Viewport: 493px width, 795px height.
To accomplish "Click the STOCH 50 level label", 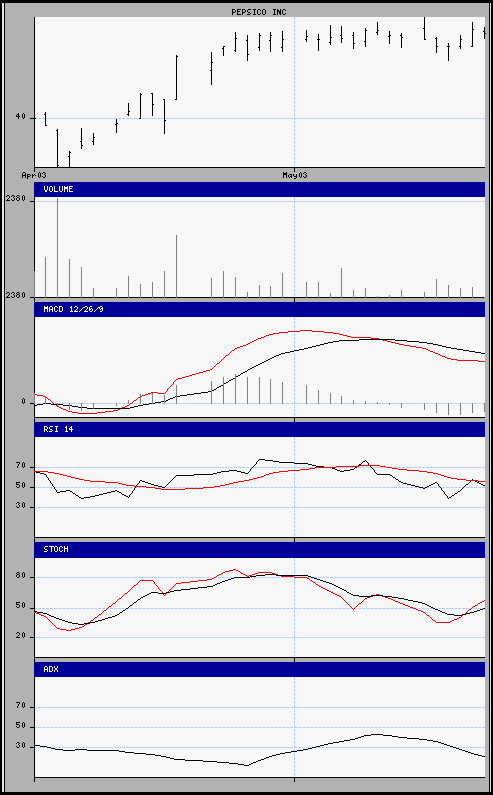I will click(x=20, y=607).
